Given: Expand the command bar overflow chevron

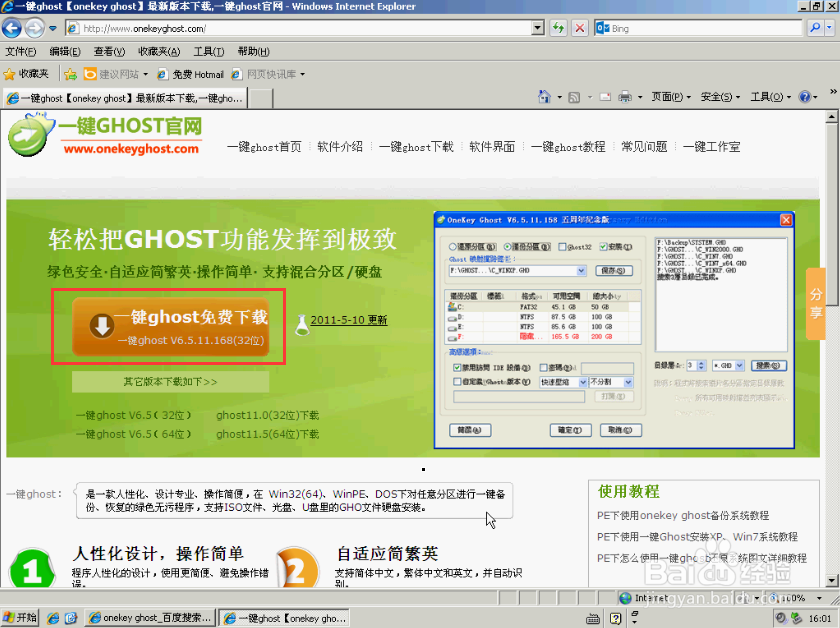Looking at the screenshot, I should 833,92.
